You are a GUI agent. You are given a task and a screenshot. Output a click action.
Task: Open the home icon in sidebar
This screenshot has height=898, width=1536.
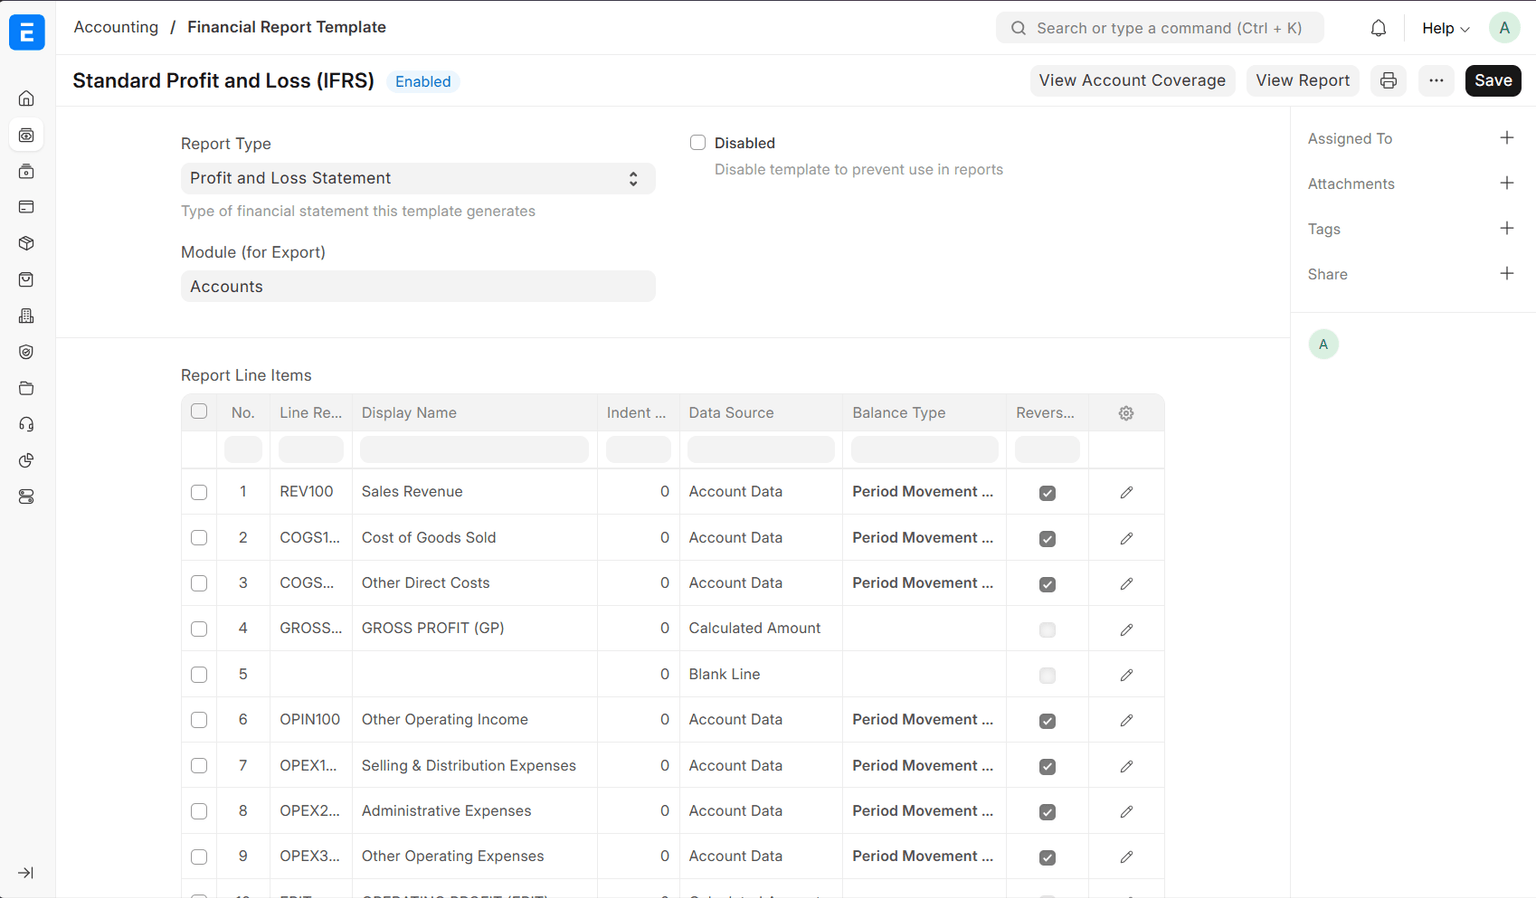click(x=27, y=98)
